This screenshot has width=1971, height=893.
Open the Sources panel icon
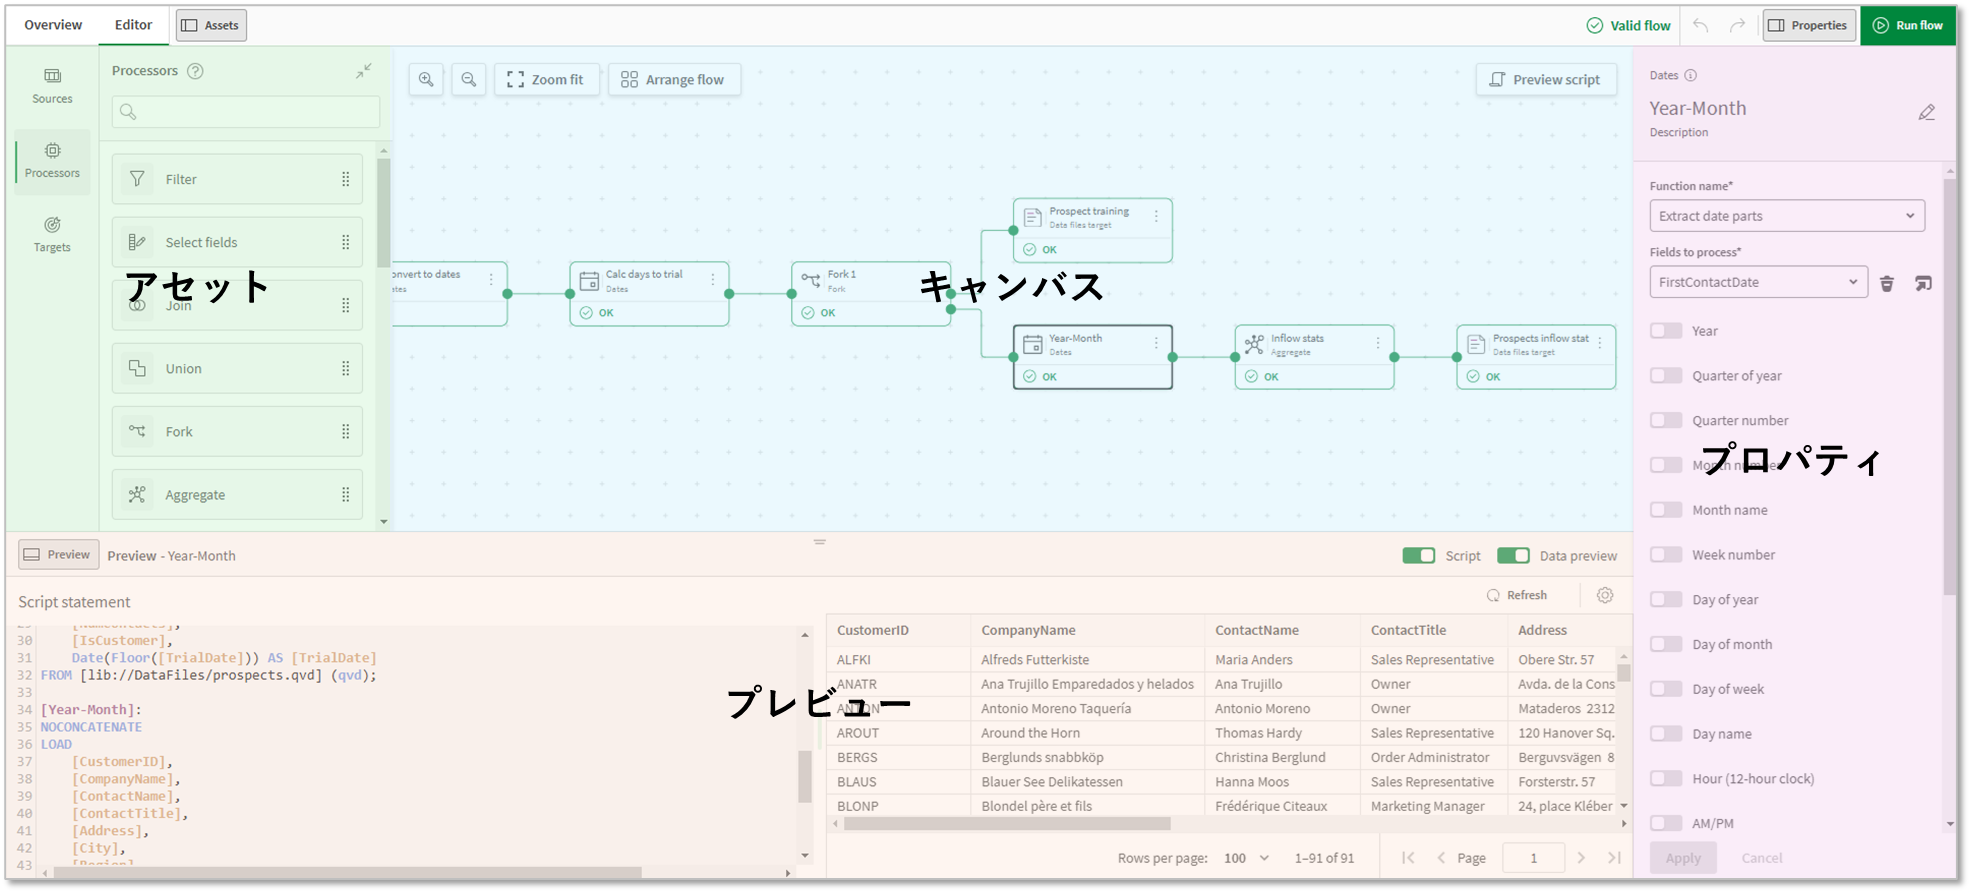(x=52, y=76)
